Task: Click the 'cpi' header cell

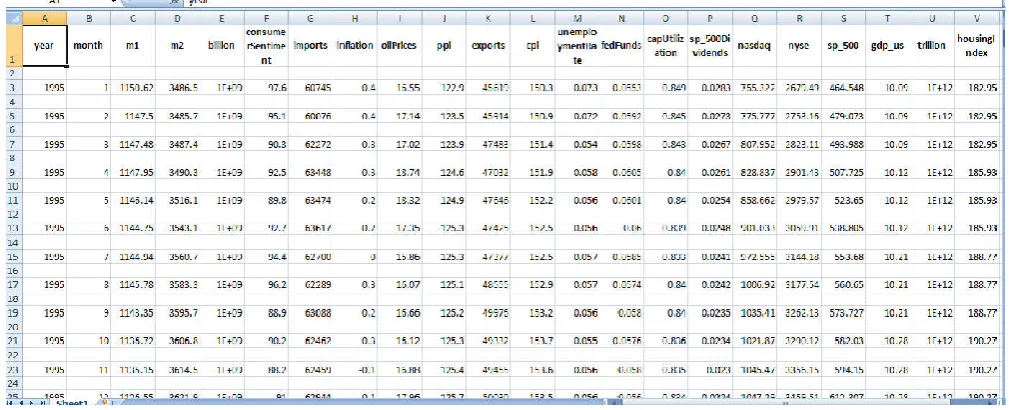Action: pos(533,46)
